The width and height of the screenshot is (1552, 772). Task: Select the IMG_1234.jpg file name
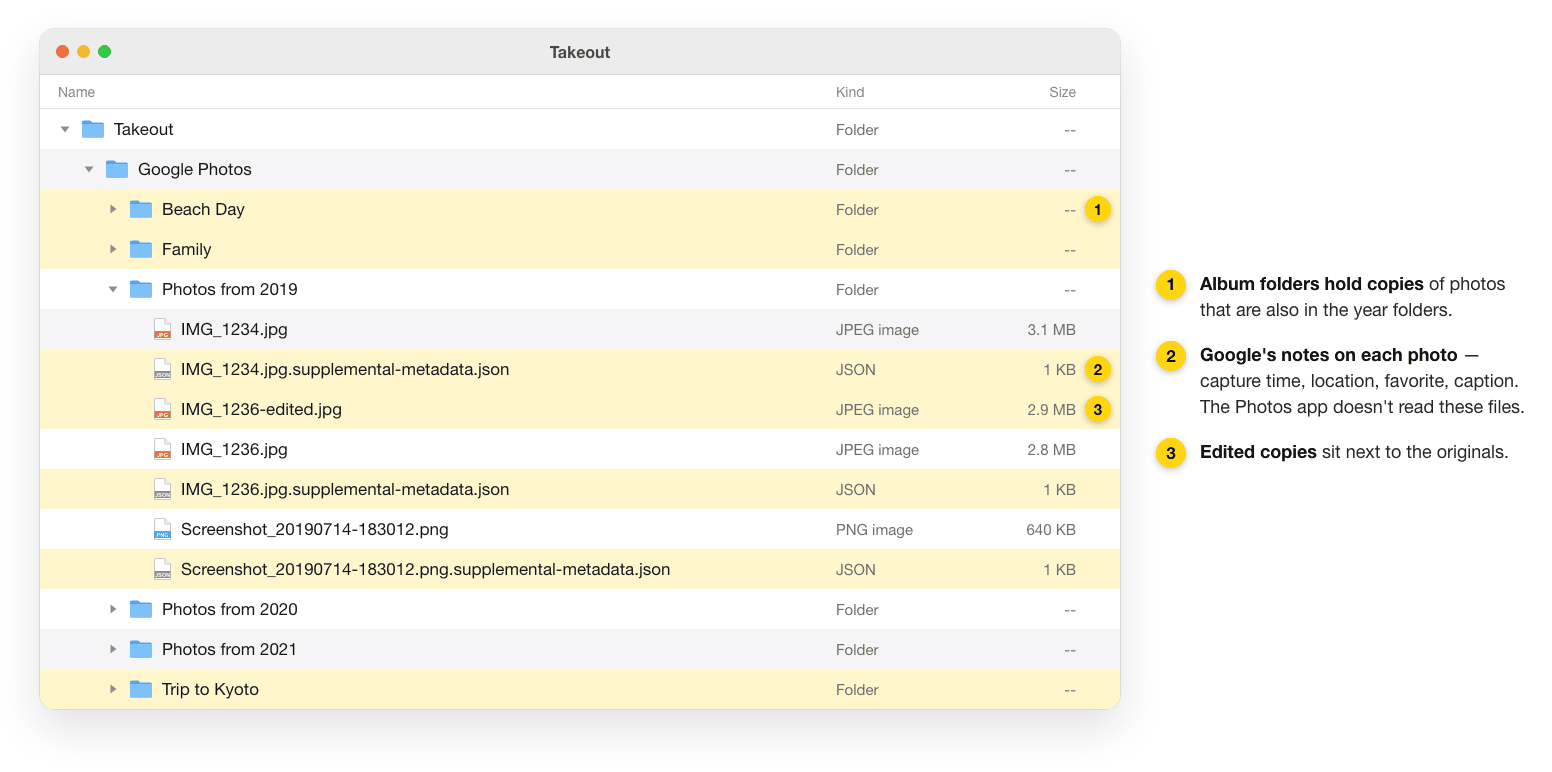[x=234, y=329]
